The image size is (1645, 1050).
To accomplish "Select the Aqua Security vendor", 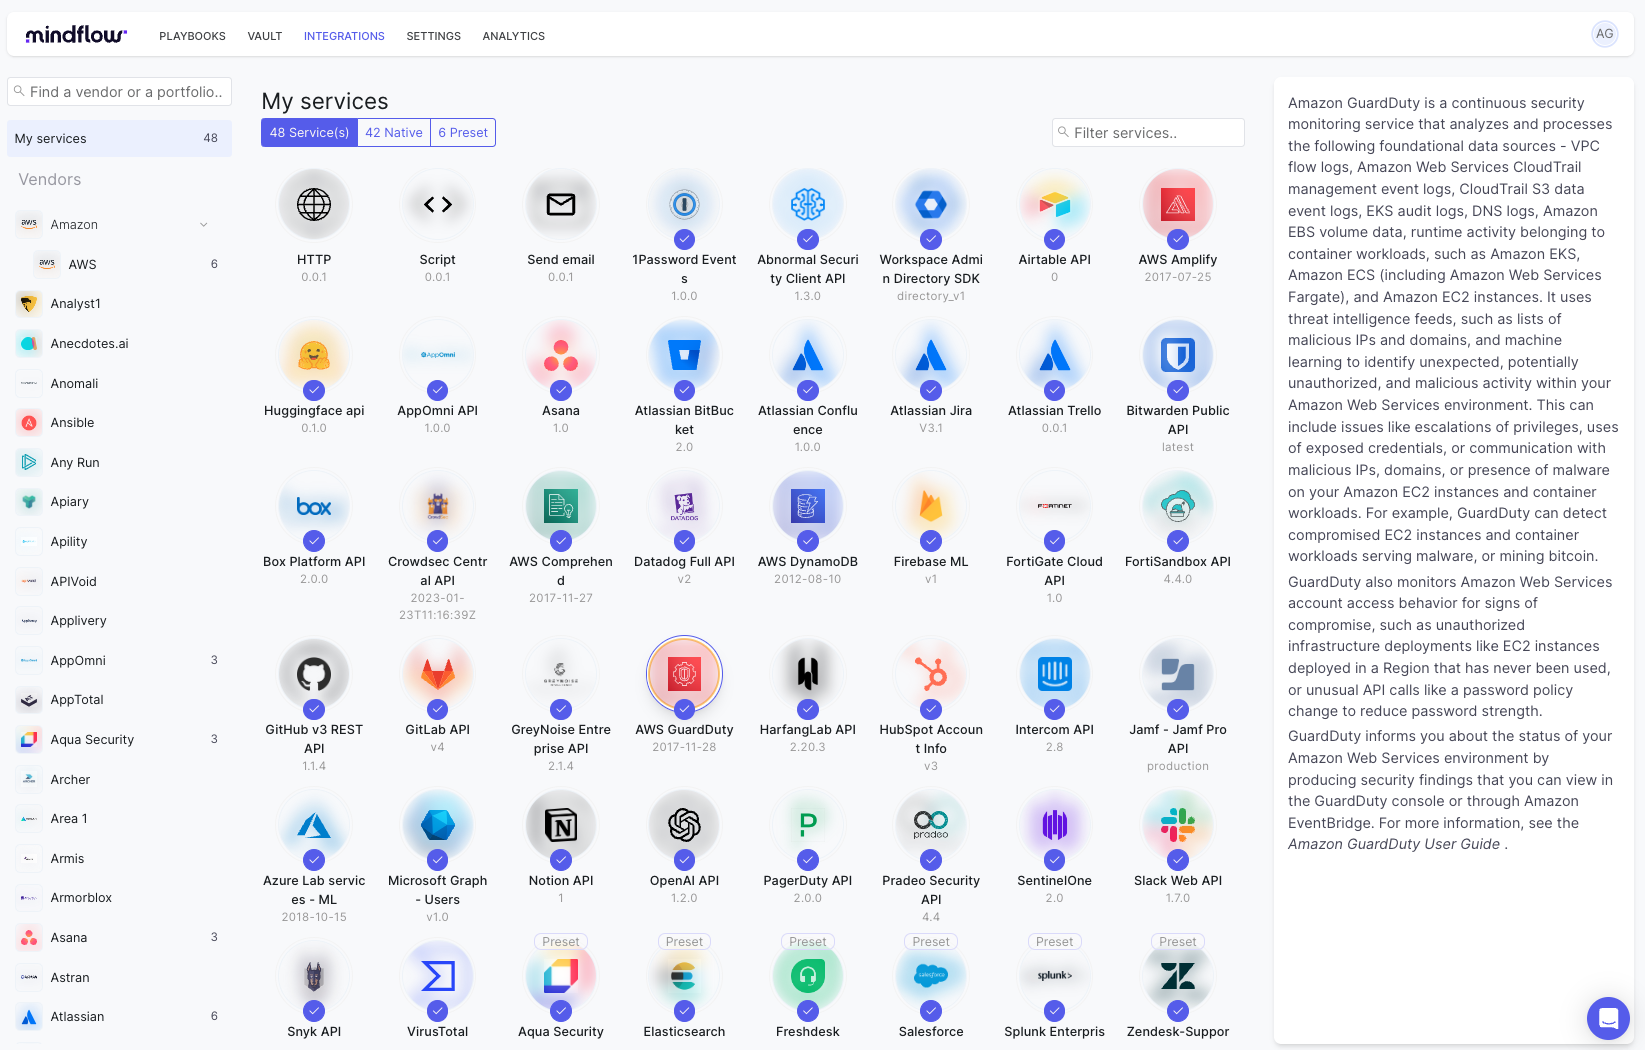I will pyautogui.click(x=119, y=739).
